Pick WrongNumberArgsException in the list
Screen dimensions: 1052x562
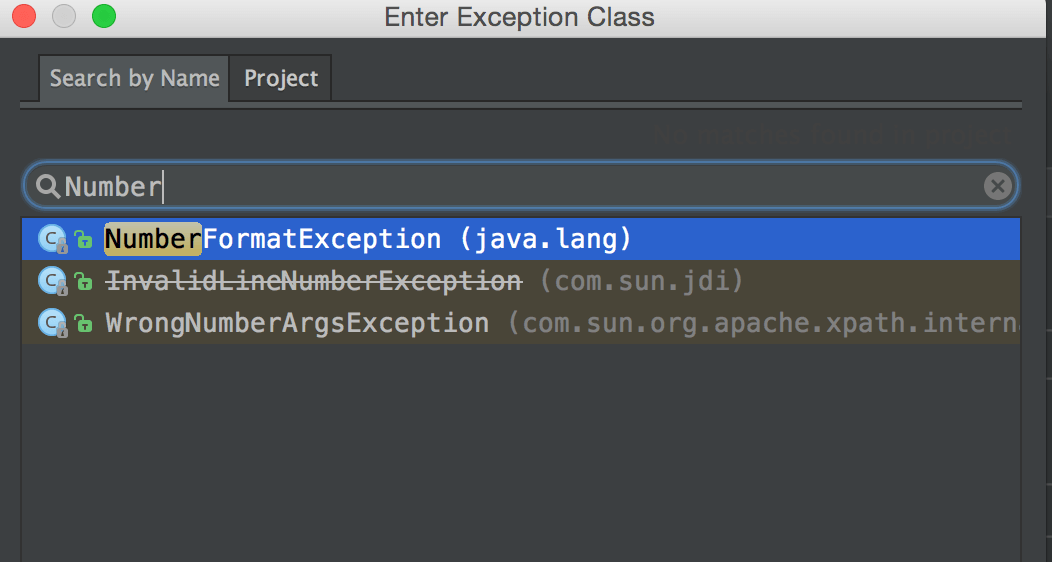click(297, 324)
